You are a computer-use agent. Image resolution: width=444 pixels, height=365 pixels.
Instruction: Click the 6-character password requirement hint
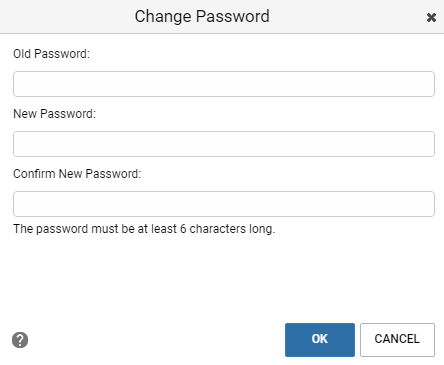pos(144,229)
